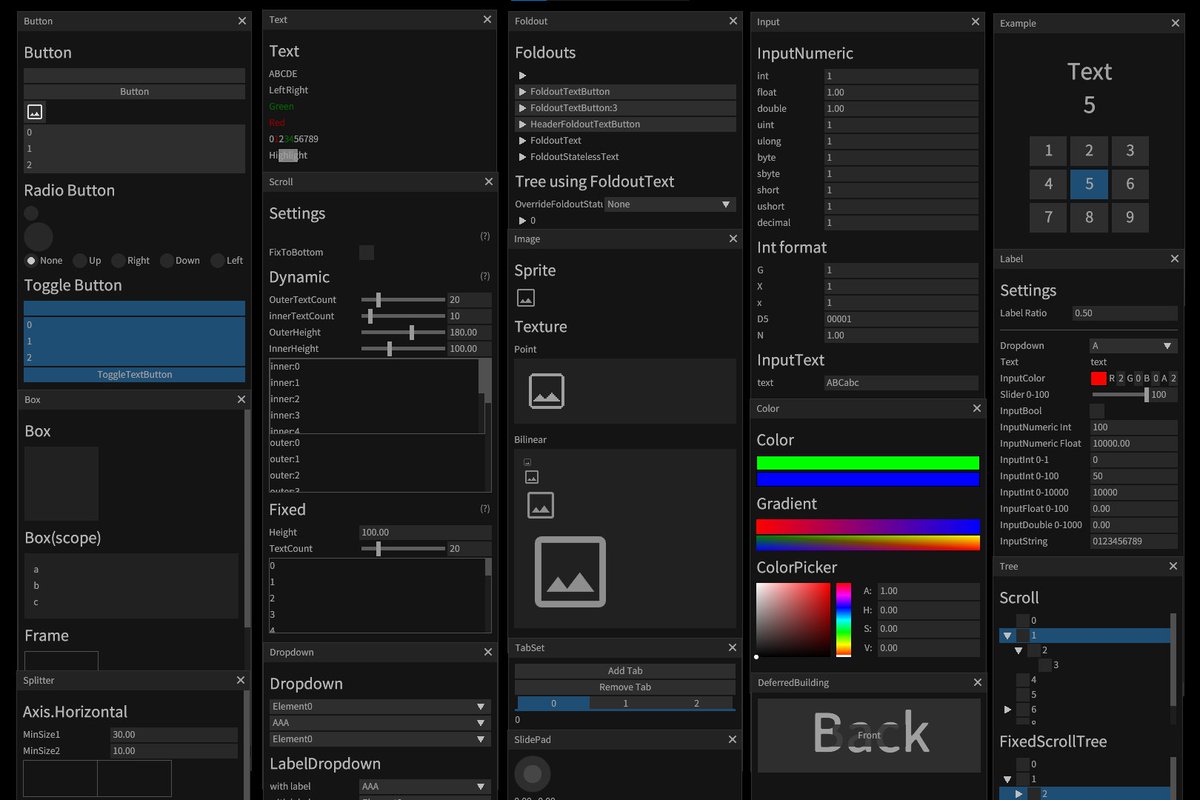
Task: Adjust the OuterTextCount slider
Action: tap(378, 300)
